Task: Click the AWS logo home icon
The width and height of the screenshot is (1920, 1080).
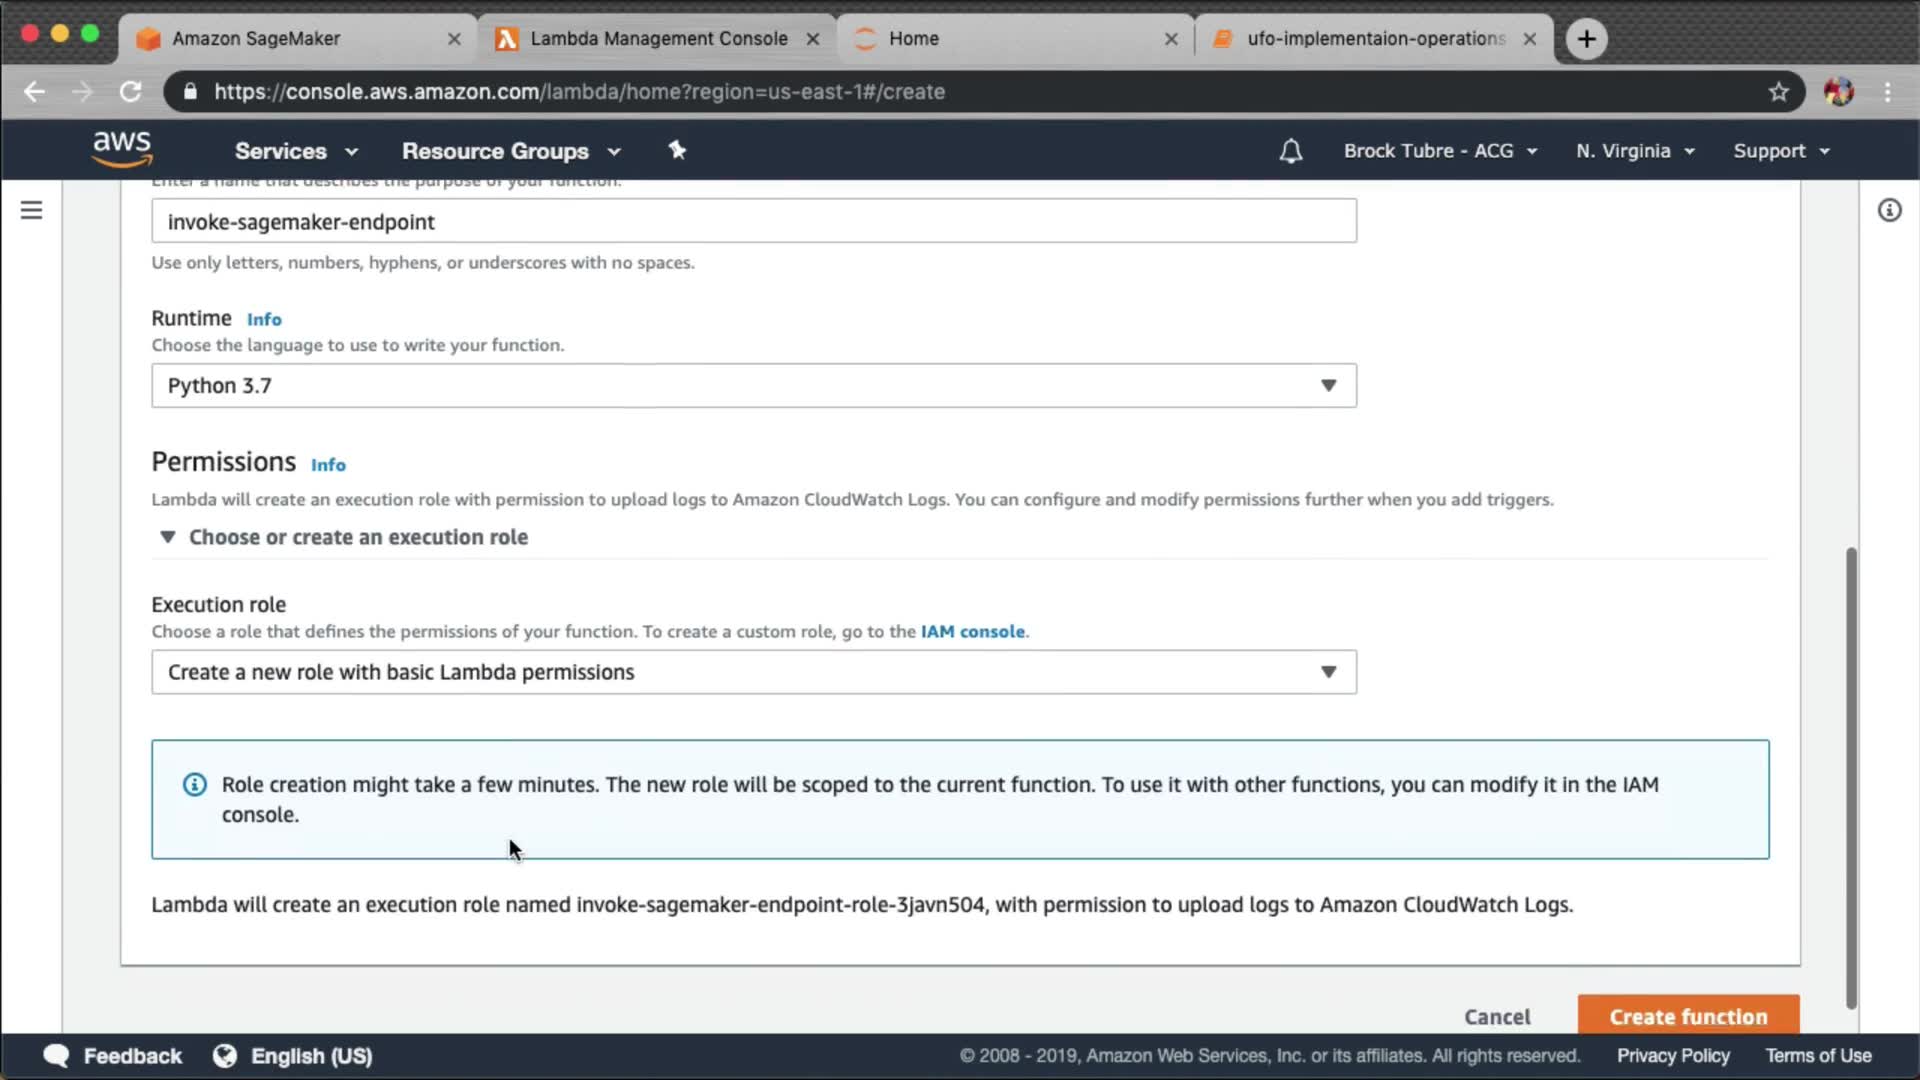Action: point(122,149)
